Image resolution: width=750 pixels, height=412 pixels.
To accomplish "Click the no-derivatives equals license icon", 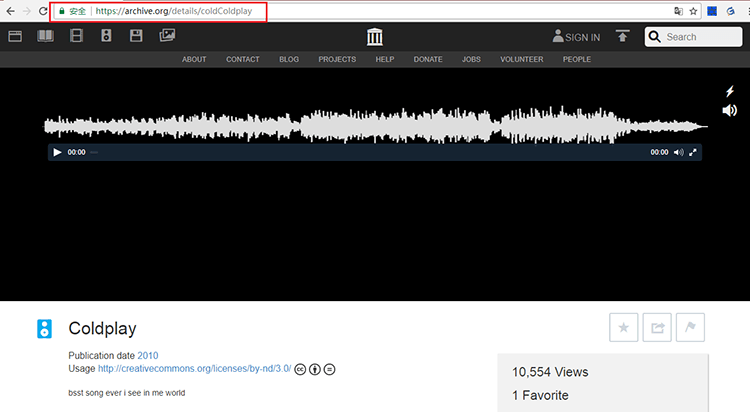I will (x=330, y=369).
